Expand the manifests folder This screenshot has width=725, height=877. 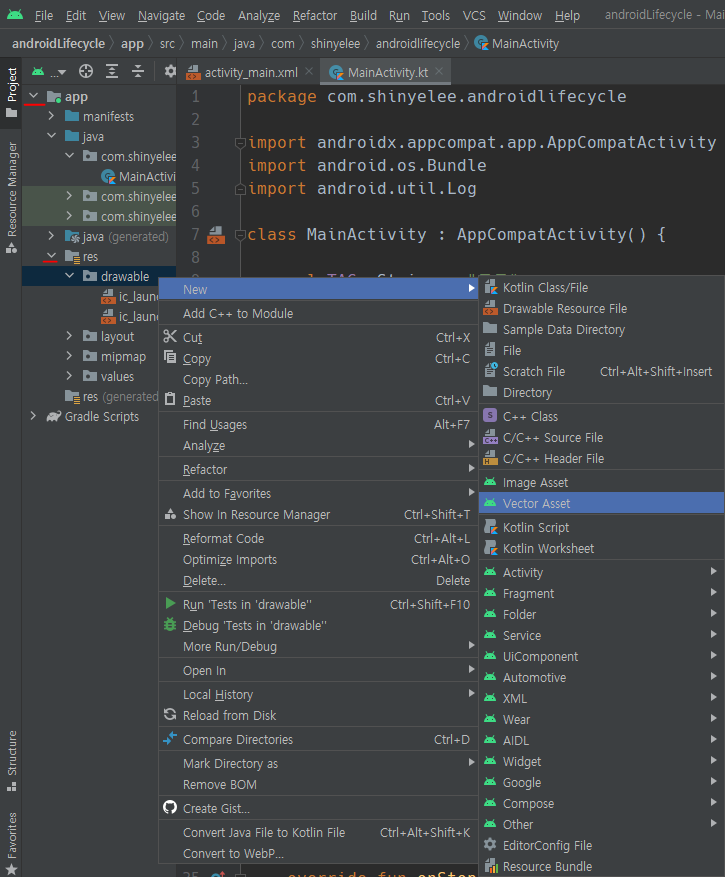click(x=51, y=116)
